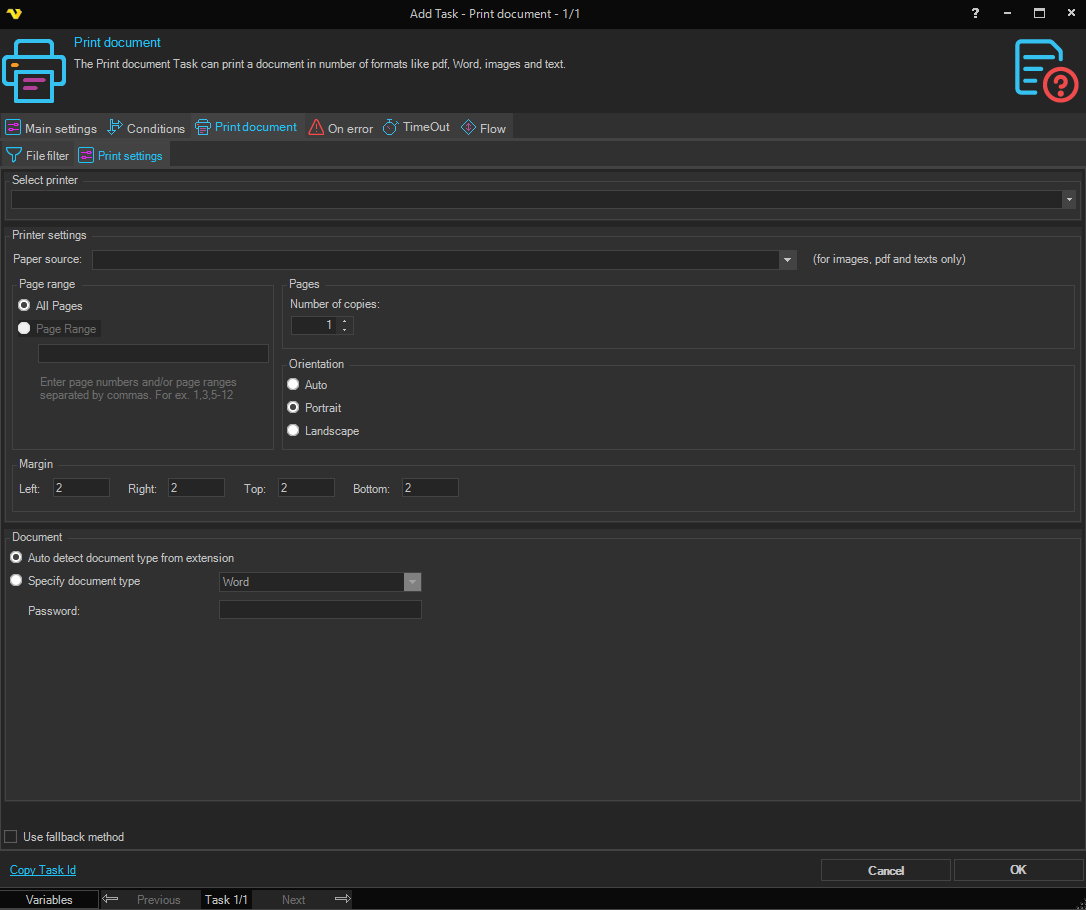Open the On error tab
Viewport: 1086px width, 910px height.
pyautogui.click(x=341, y=128)
